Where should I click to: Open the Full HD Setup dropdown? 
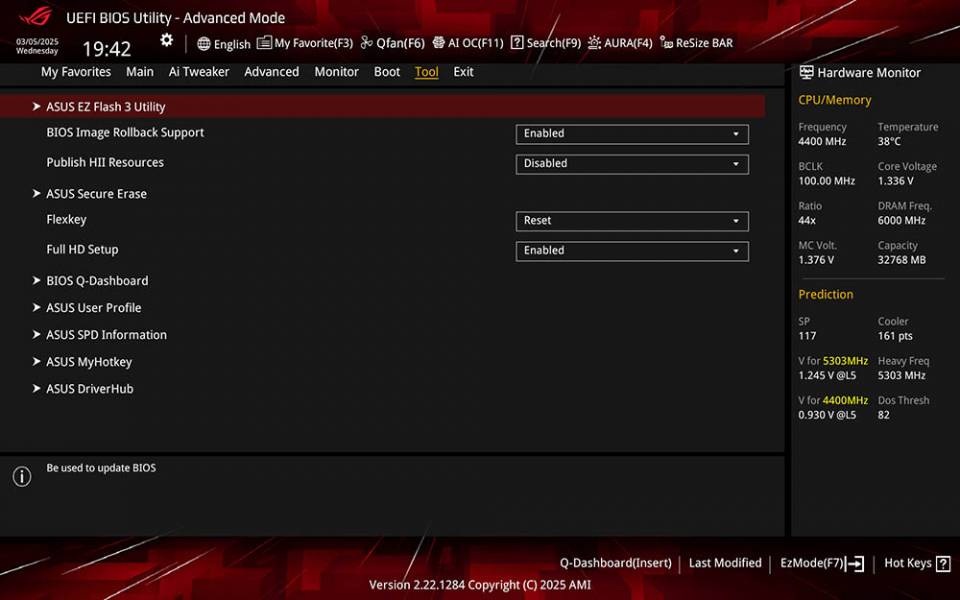click(x=632, y=250)
